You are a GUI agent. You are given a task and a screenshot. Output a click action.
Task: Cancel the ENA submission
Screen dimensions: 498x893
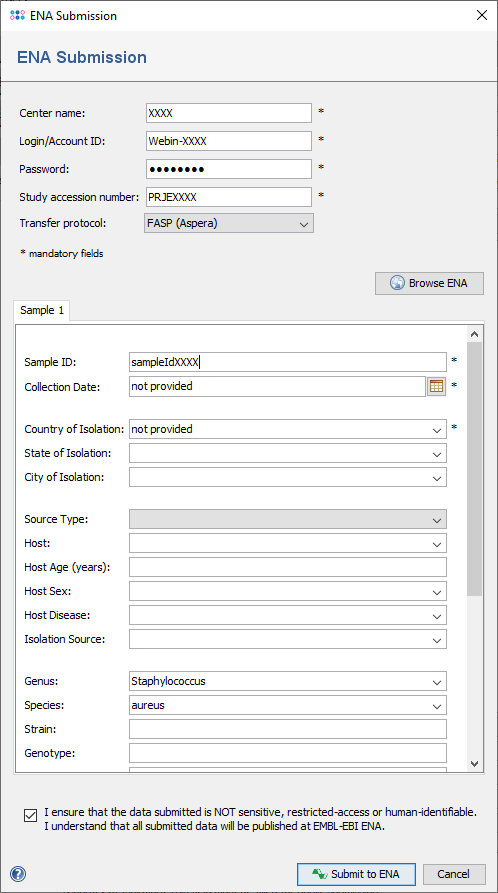pyautogui.click(x=454, y=874)
